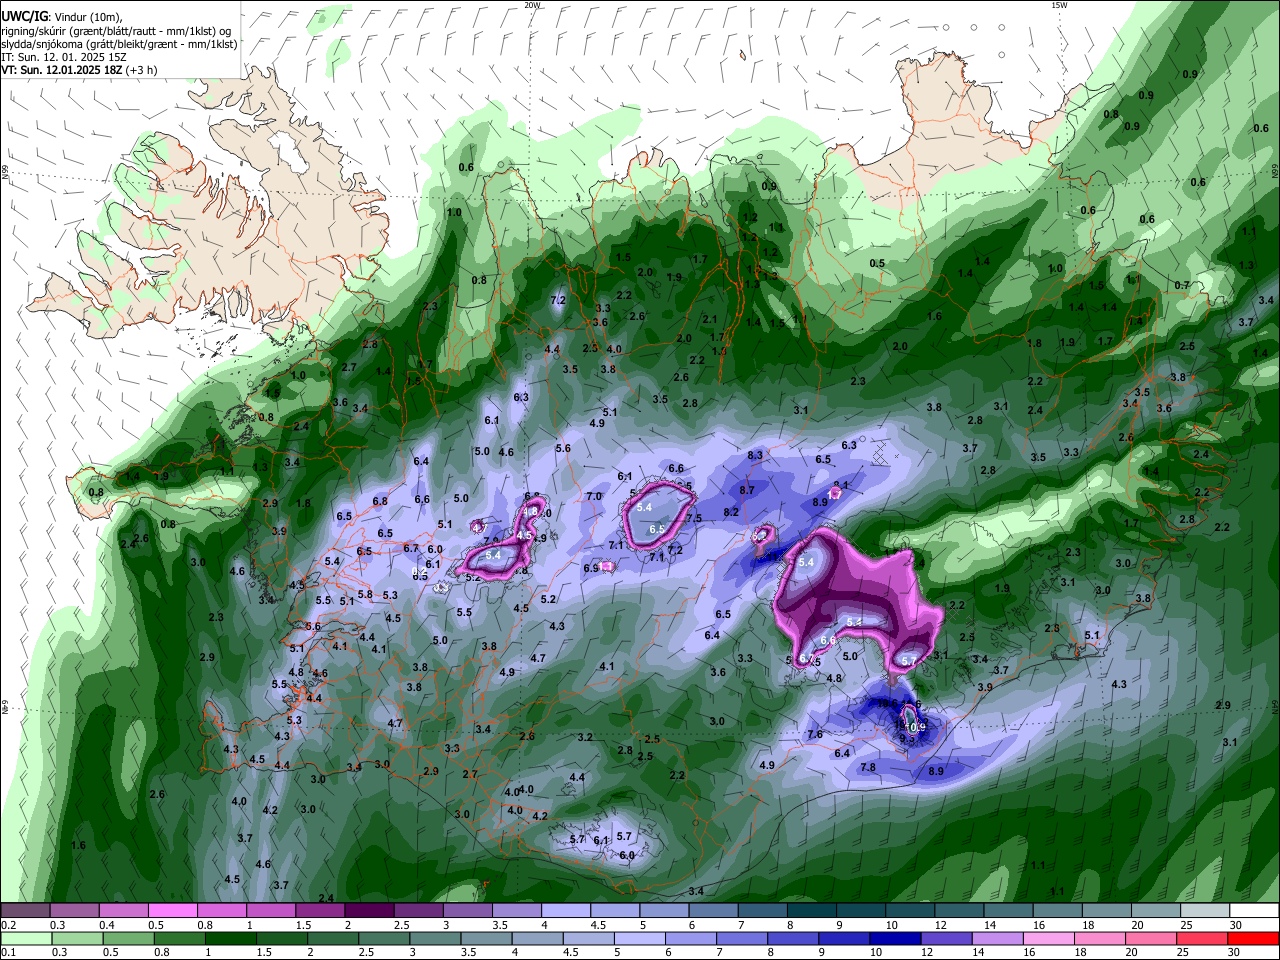The height and width of the screenshot is (960, 1280).
Task: Click the '7.5' precipitation value on the map
Action: 694,517
